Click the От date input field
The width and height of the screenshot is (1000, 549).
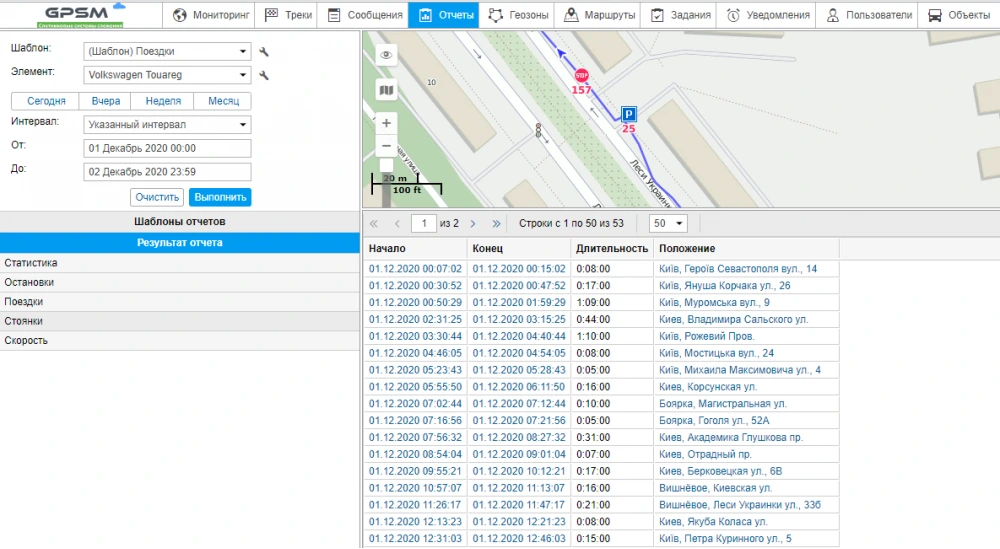tap(166, 148)
